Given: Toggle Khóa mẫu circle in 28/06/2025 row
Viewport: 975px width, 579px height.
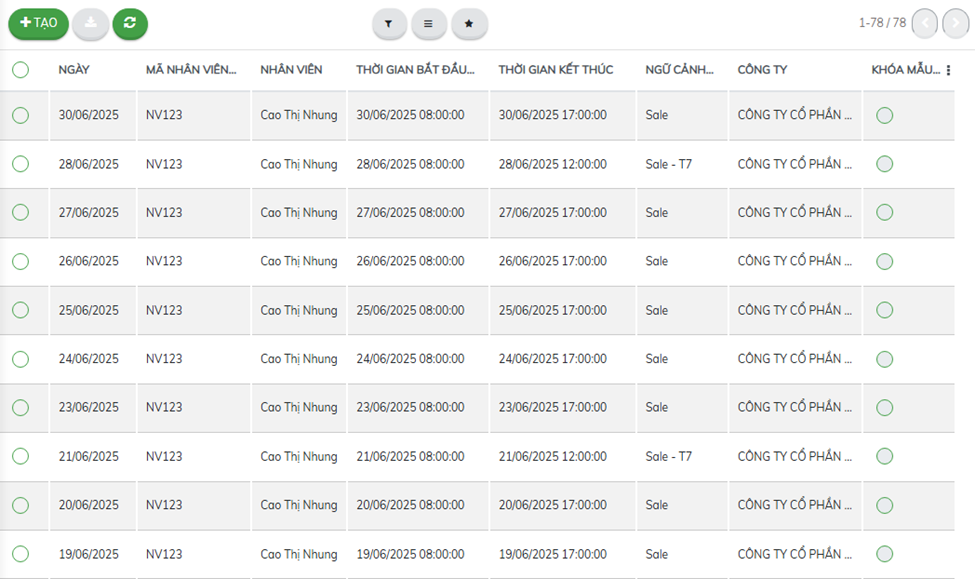Looking at the screenshot, I should click(x=884, y=164).
